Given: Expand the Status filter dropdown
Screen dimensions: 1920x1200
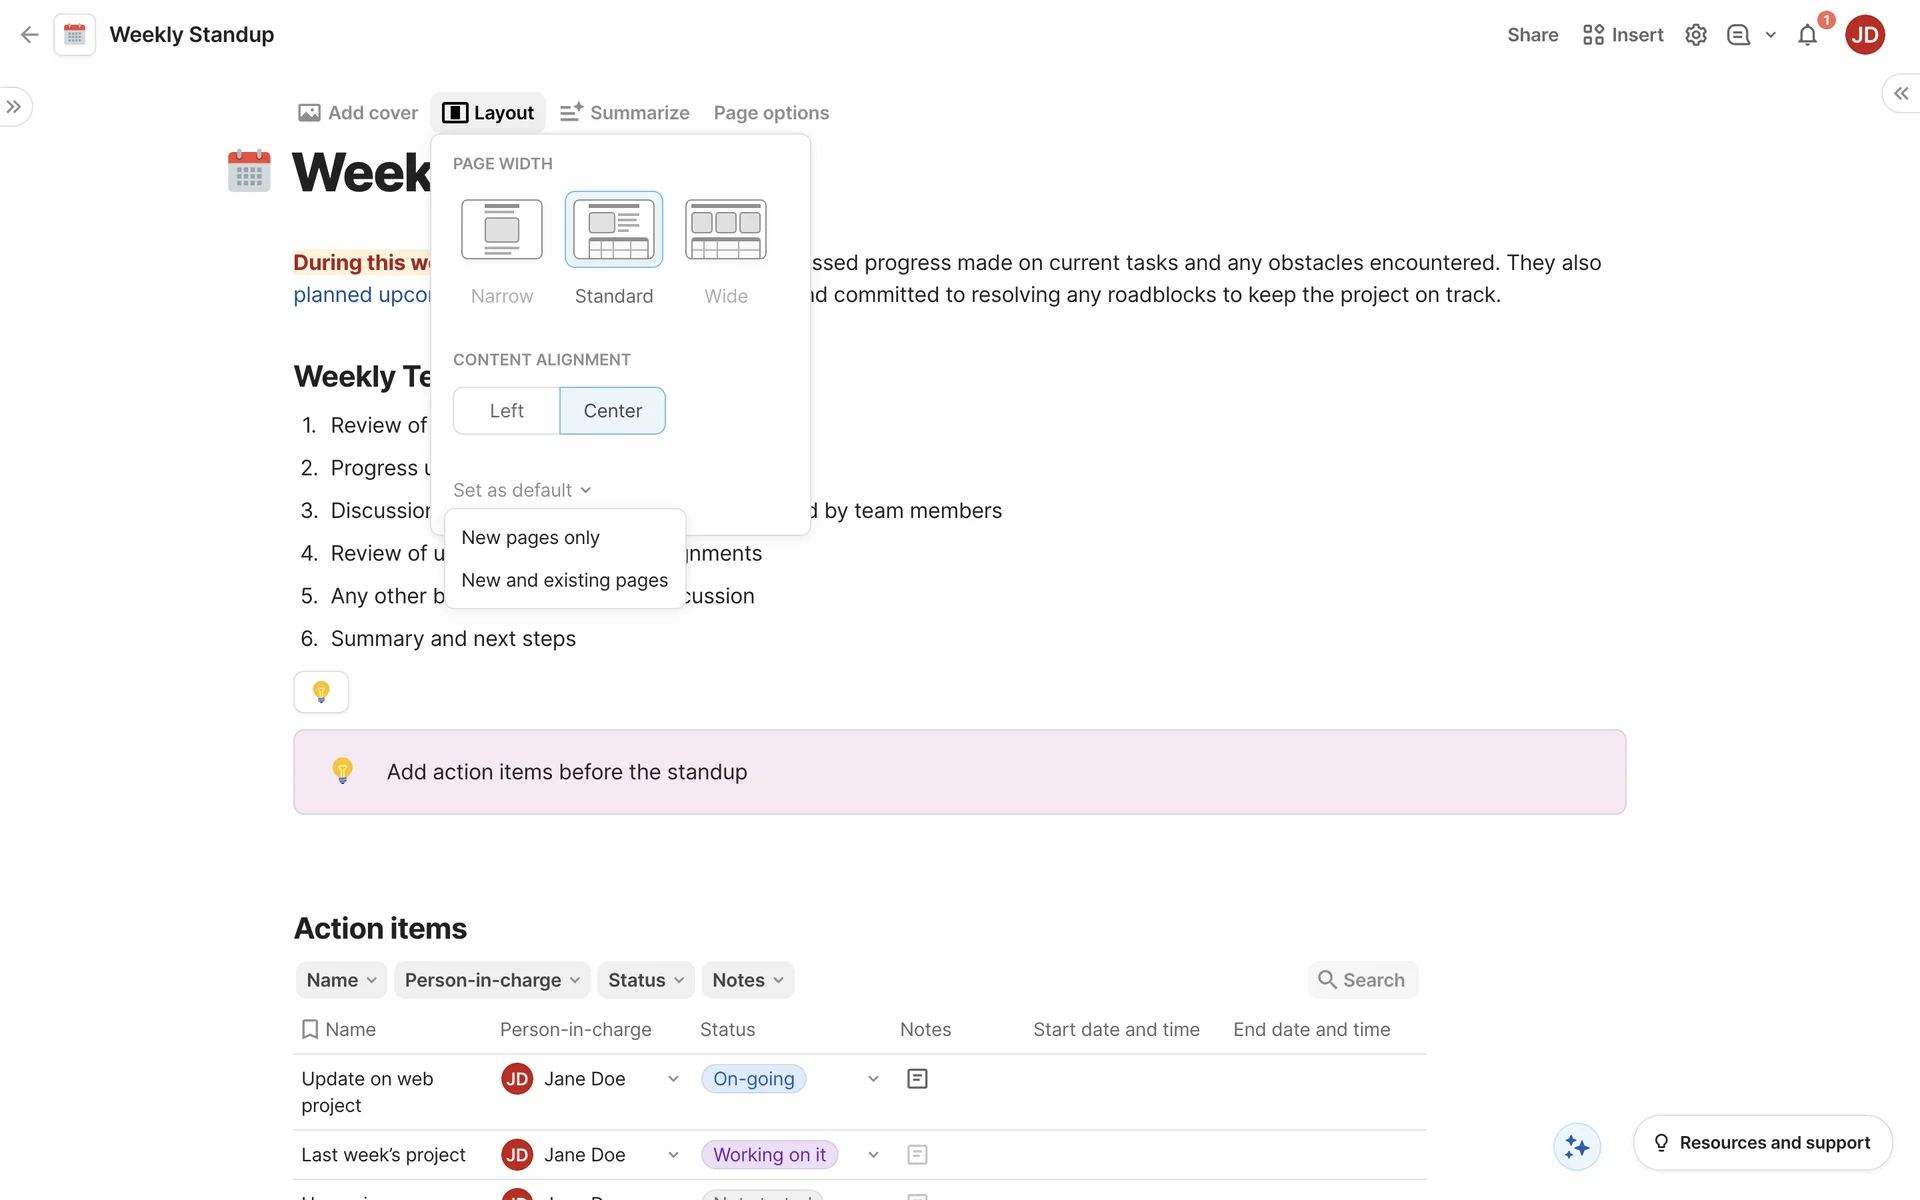Looking at the screenshot, I should (x=646, y=980).
